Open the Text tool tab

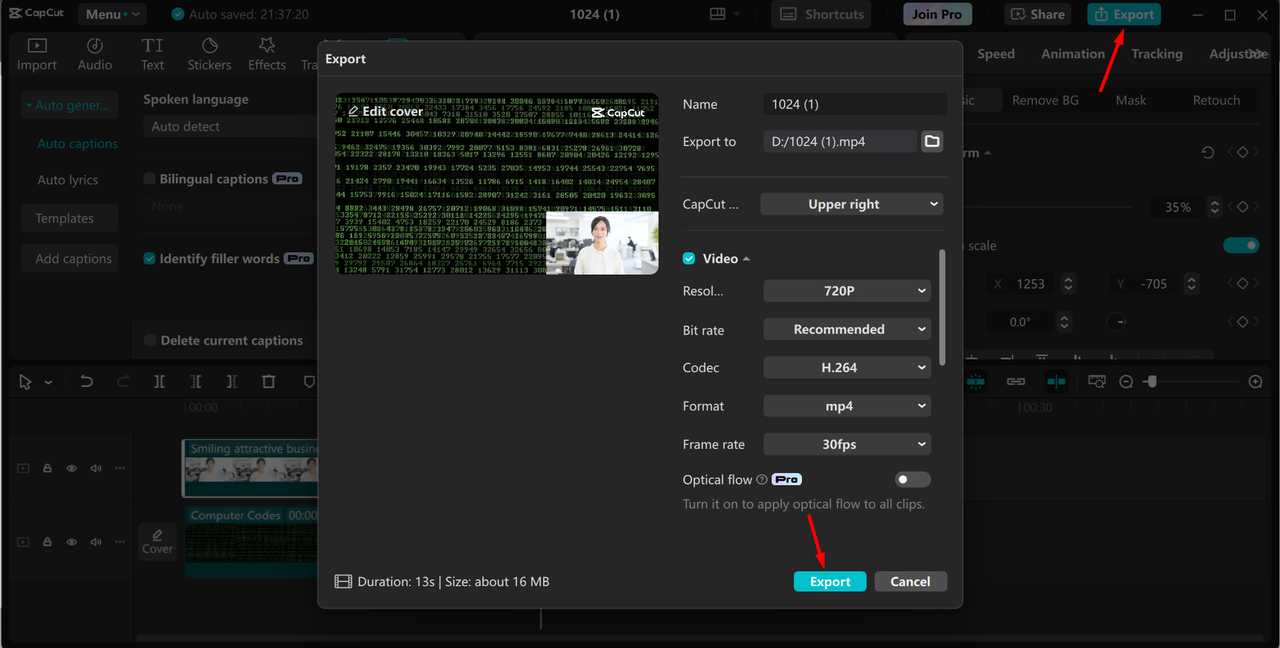[x=152, y=54]
